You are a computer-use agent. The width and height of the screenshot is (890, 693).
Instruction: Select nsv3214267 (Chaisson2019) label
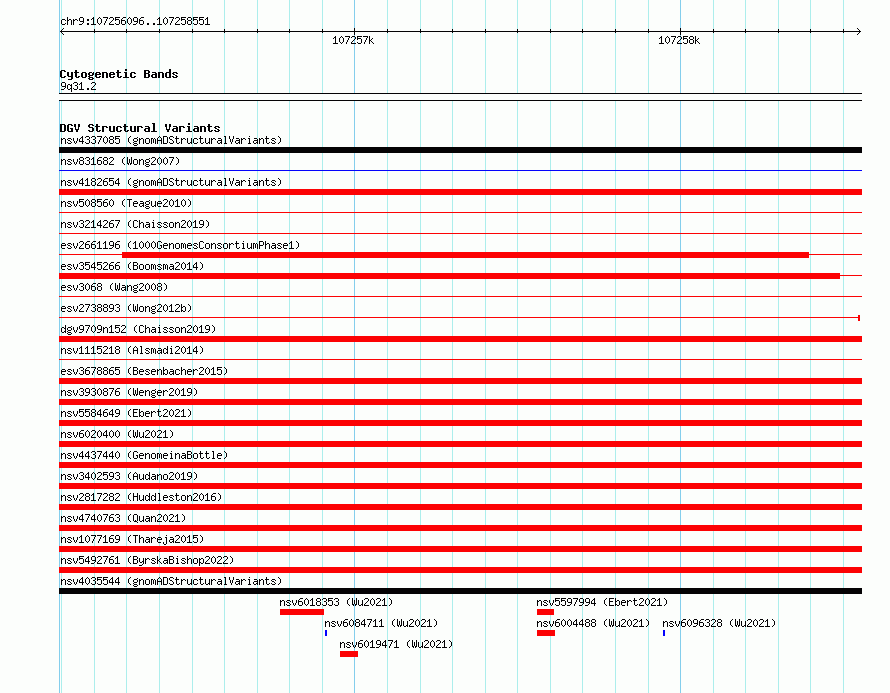pyautogui.click(x=135, y=224)
